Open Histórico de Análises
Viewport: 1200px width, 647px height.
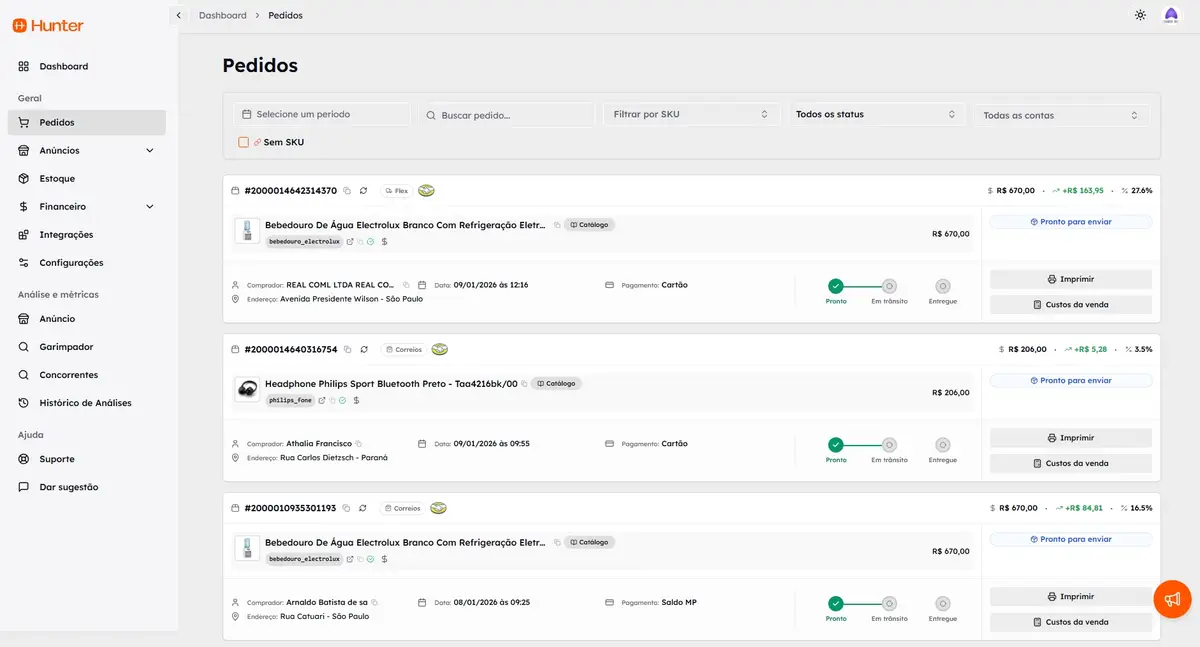(x=86, y=402)
